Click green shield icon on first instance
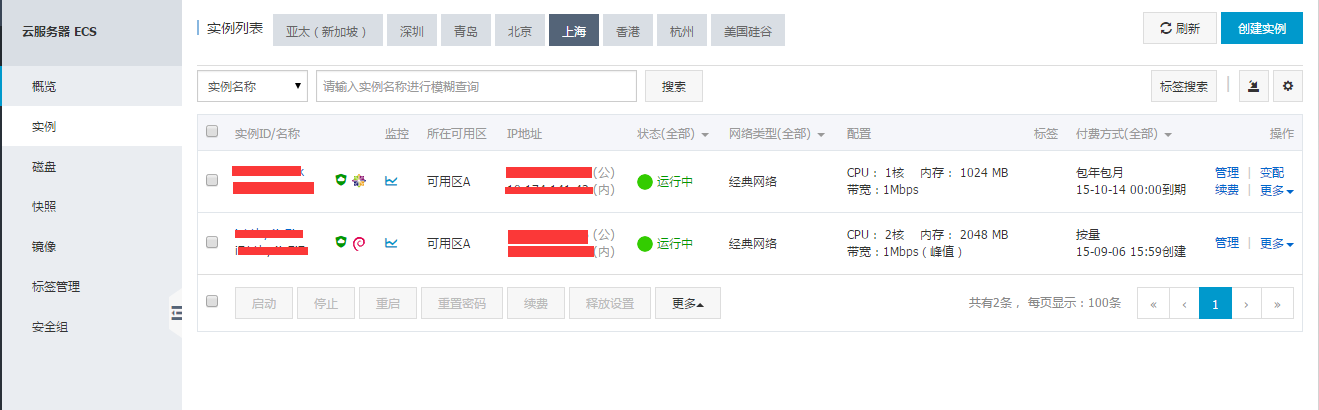This screenshot has height=410, width=1319. coord(341,180)
